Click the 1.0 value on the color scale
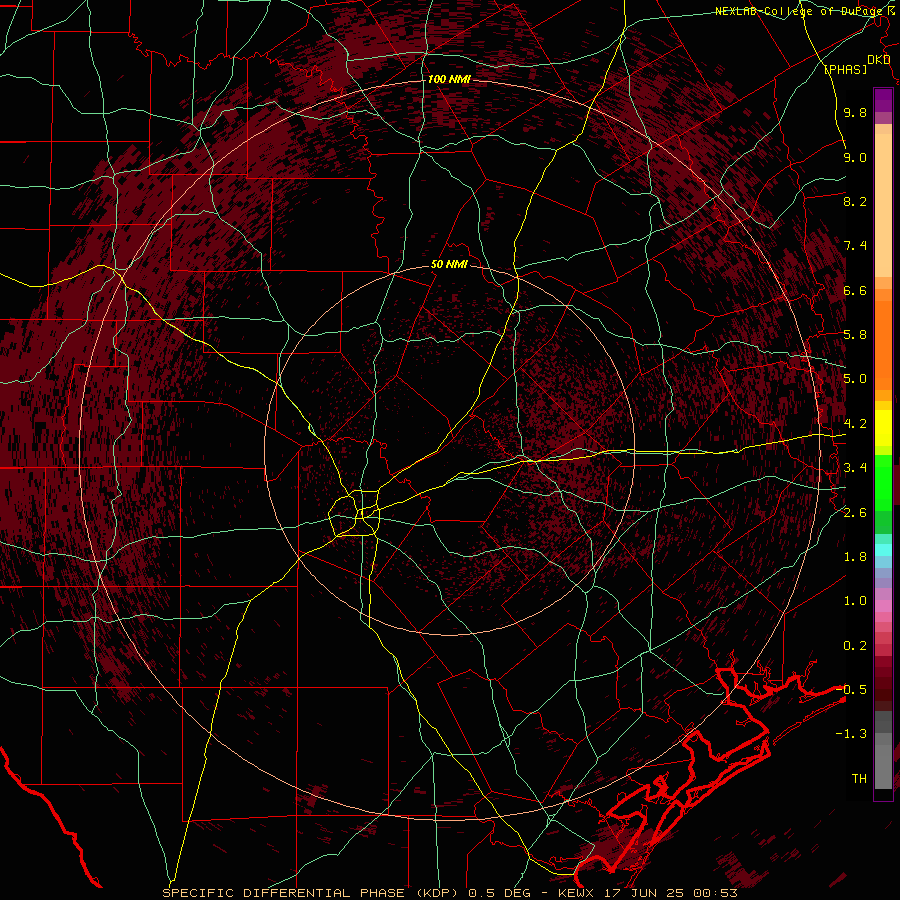The image size is (900, 900). click(x=855, y=601)
